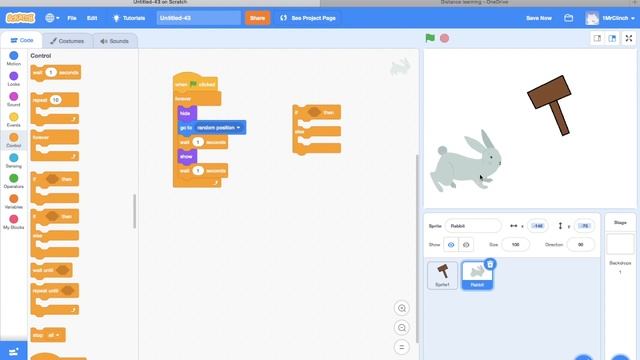Click the red stop button
This screenshot has width=640, height=360.
pyautogui.click(x=444, y=38)
